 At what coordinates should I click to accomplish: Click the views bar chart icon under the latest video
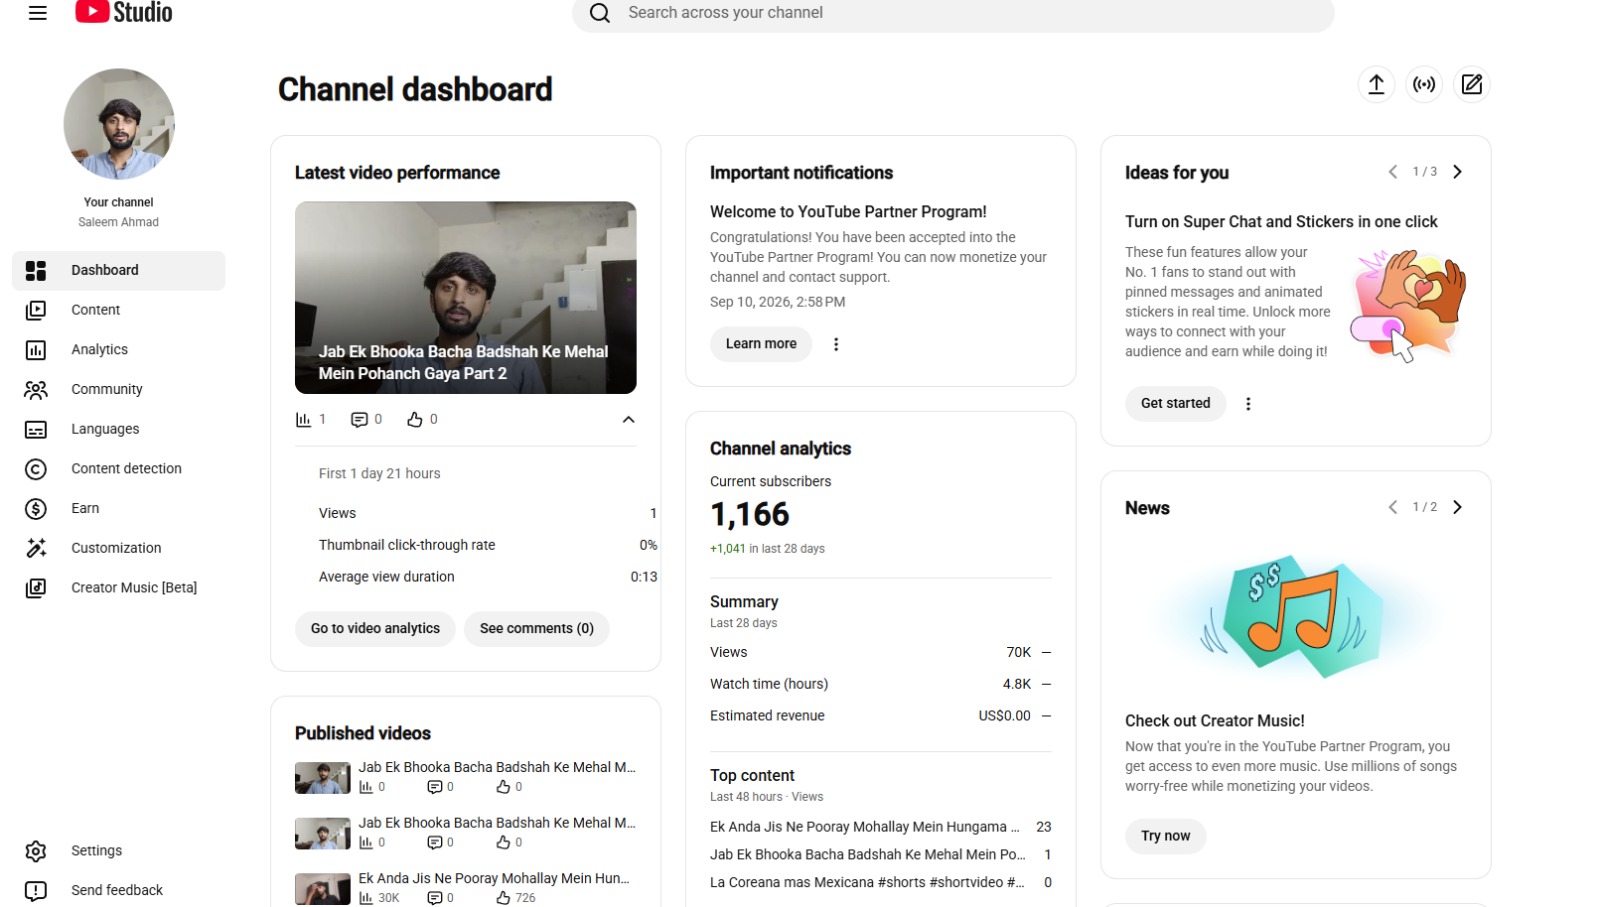click(303, 420)
